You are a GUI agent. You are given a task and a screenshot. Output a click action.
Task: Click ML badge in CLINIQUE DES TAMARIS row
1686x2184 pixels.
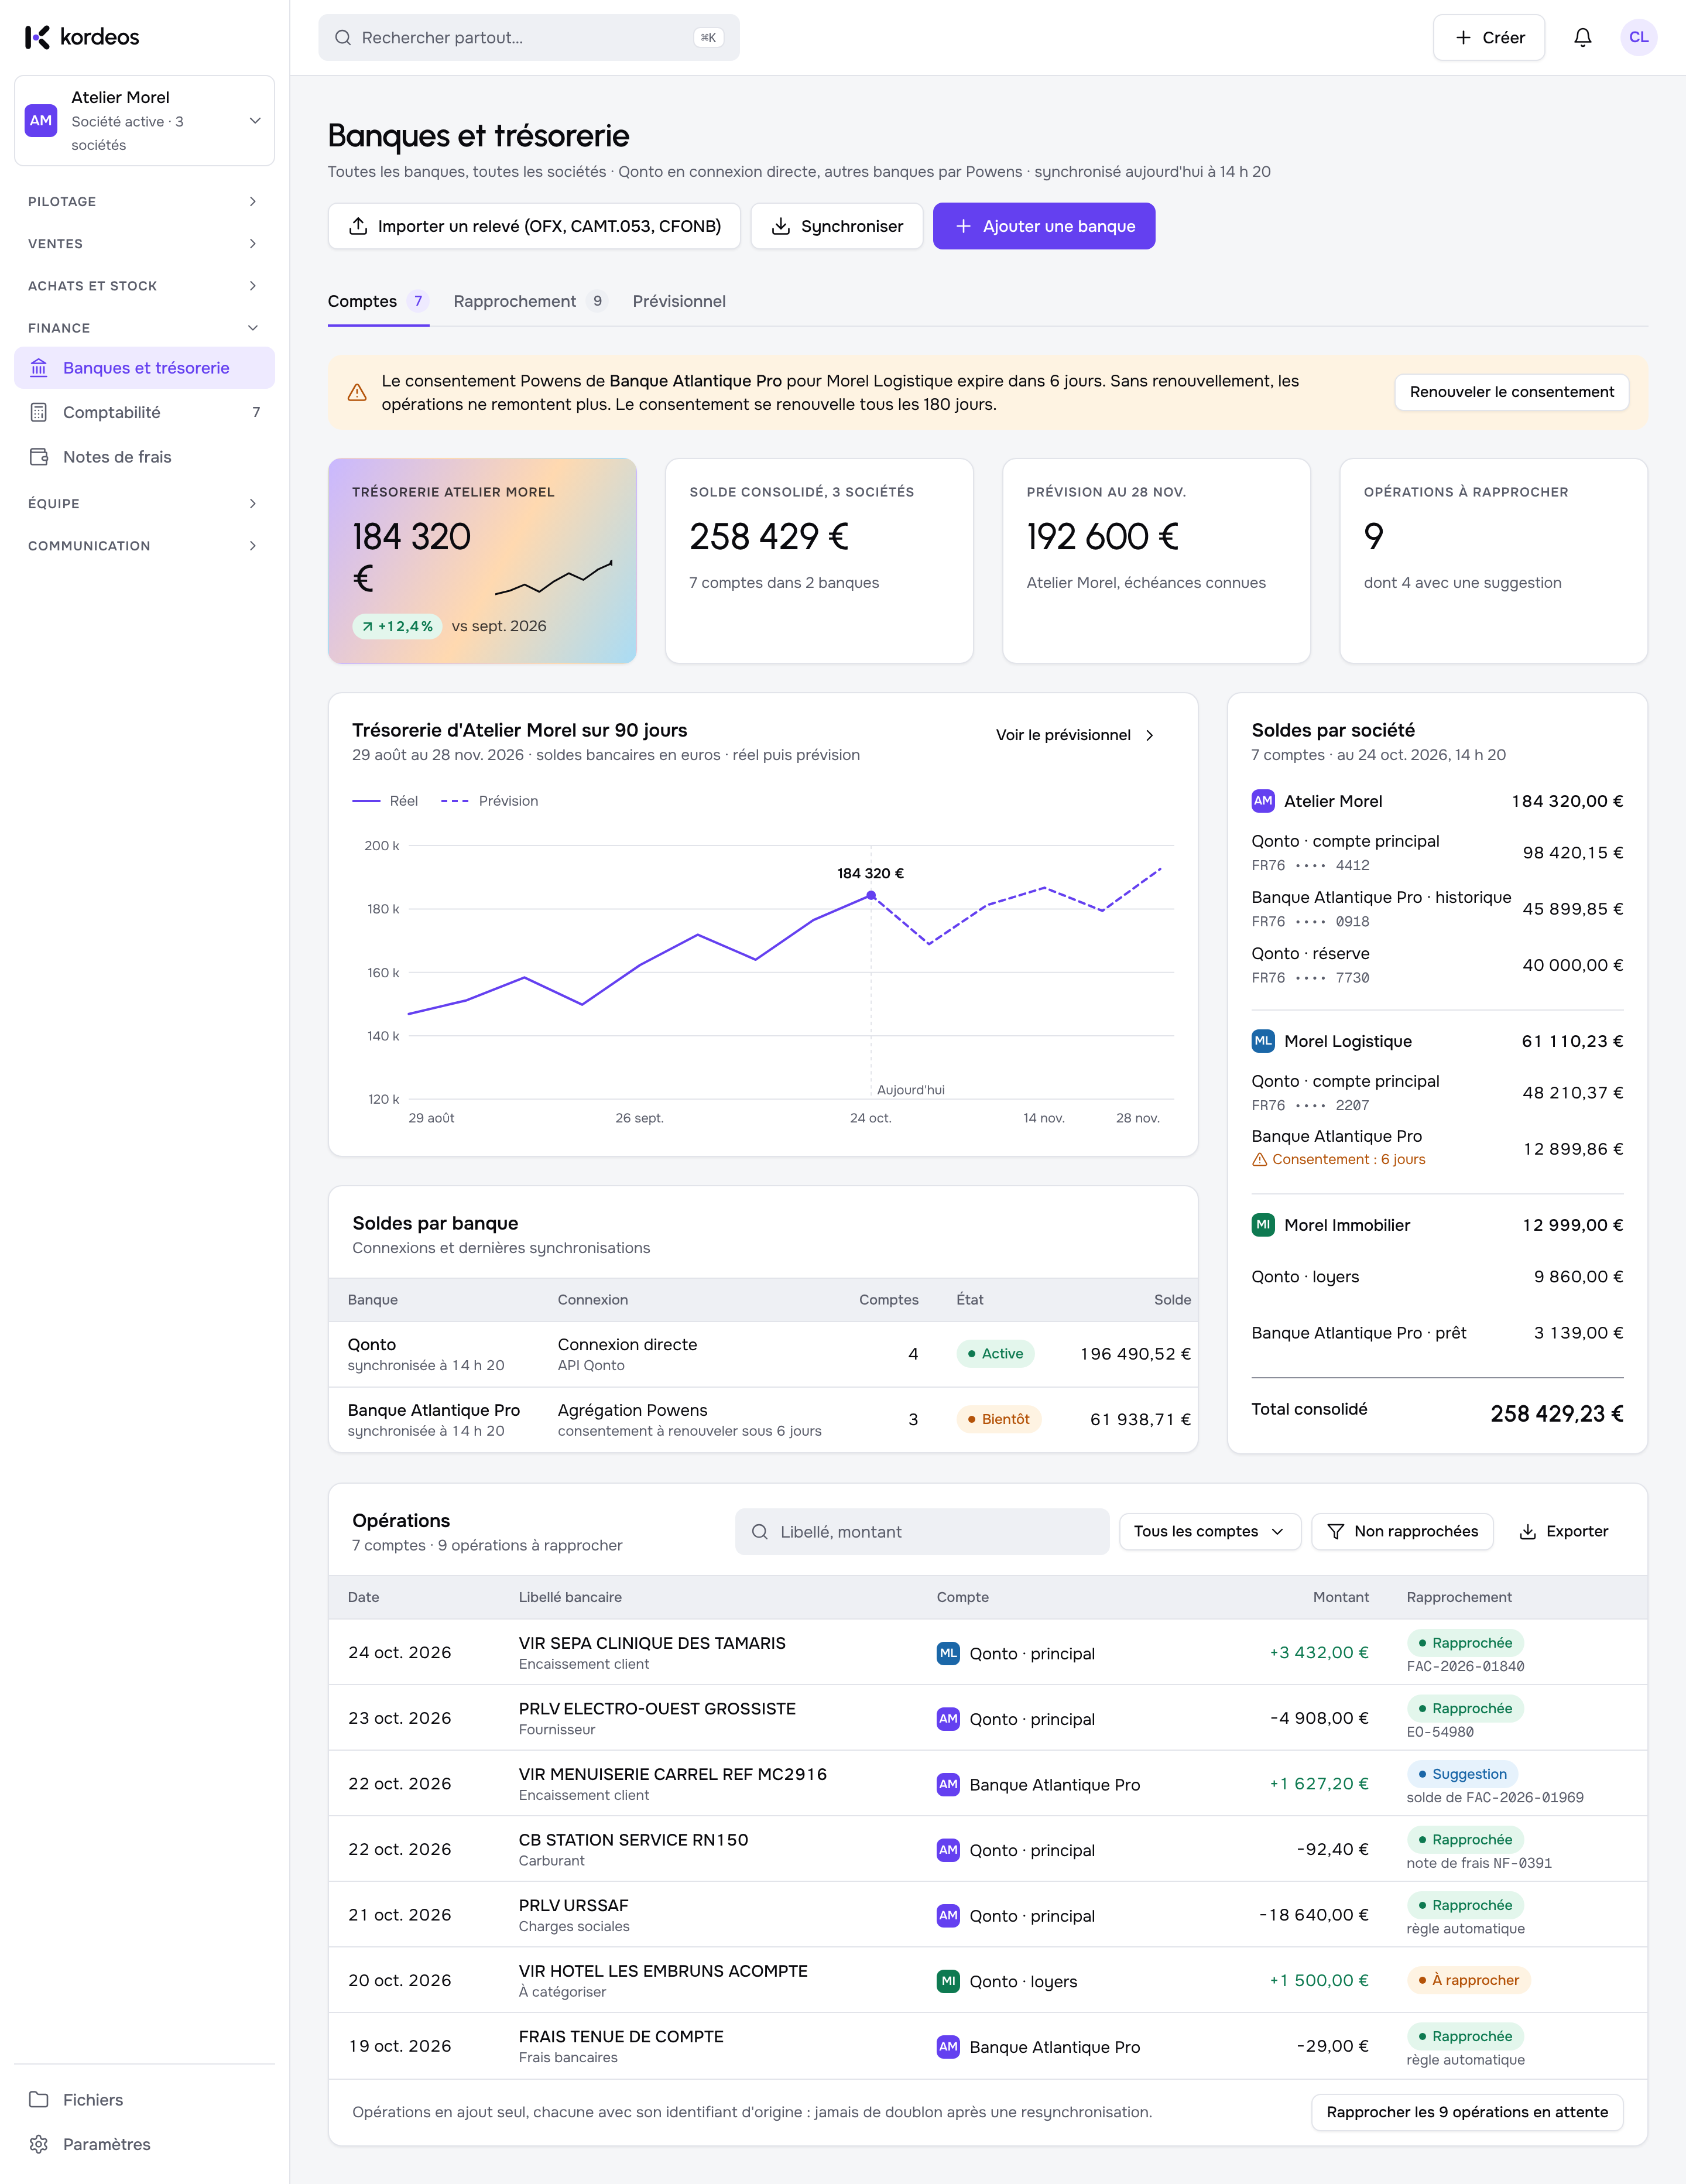(x=948, y=1653)
